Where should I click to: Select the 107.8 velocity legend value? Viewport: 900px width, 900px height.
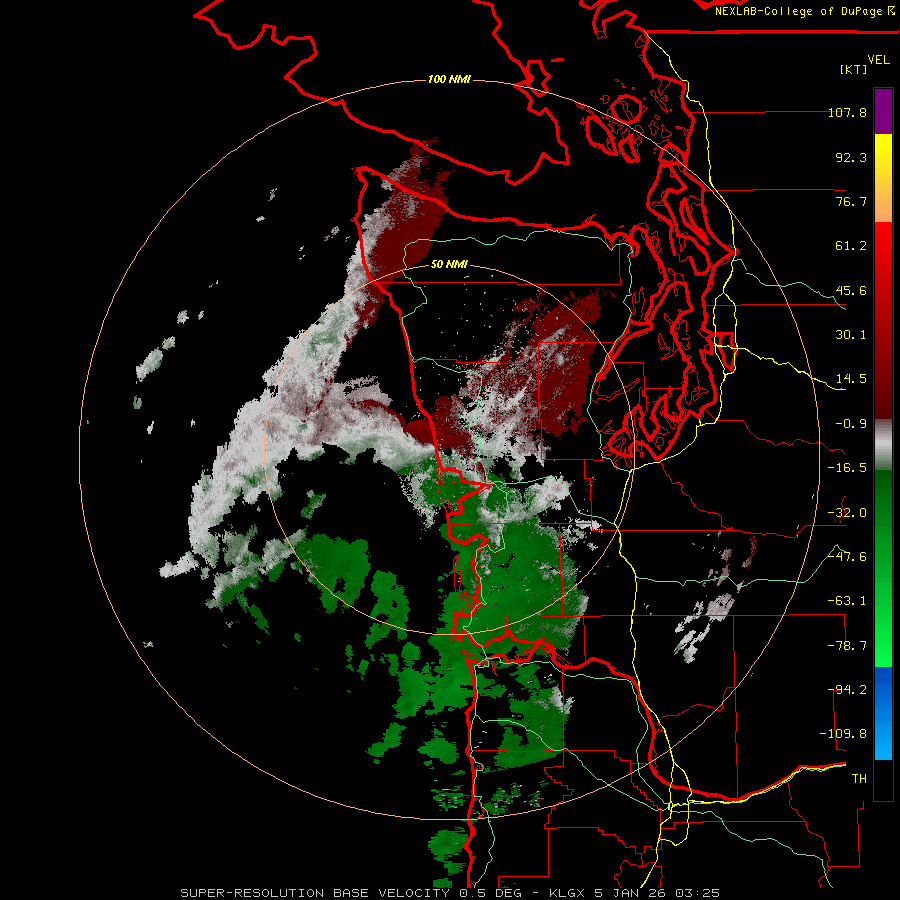pyautogui.click(x=847, y=112)
